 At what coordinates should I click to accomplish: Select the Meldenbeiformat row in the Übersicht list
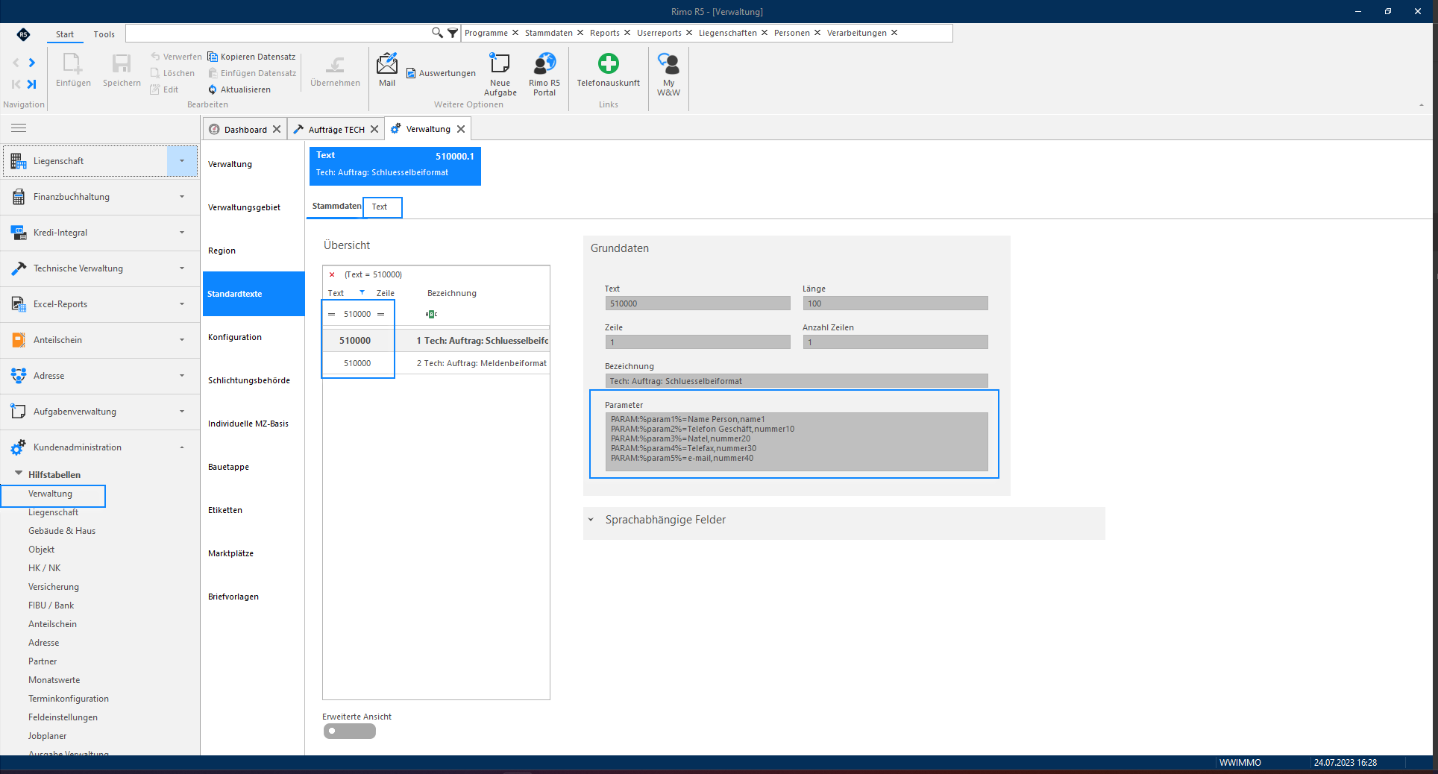click(x=436, y=363)
